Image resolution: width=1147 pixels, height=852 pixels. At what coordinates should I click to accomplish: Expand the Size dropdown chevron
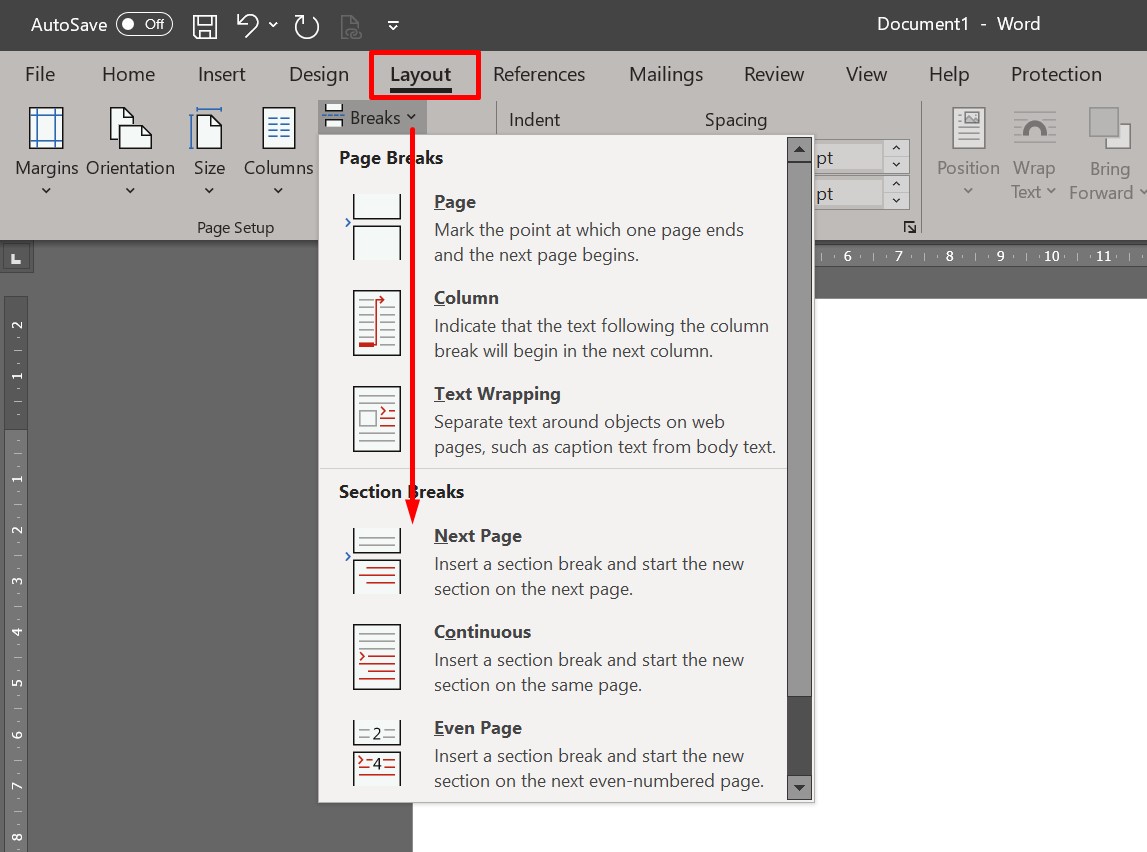pos(209,191)
